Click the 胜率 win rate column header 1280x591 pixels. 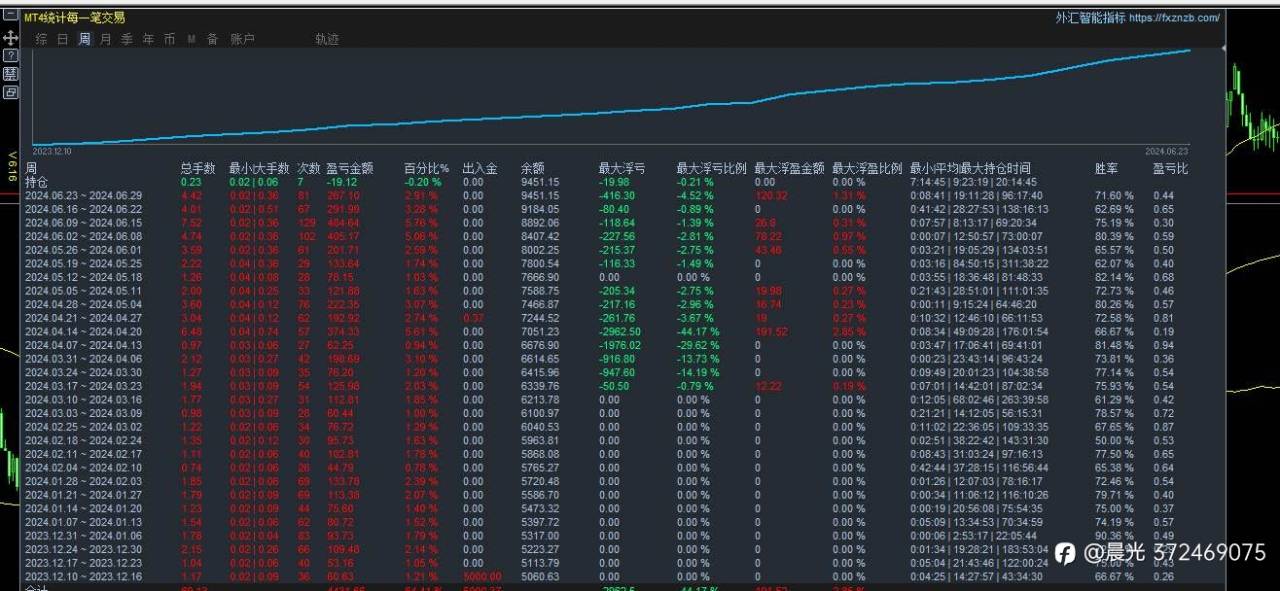click(x=1106, y=168)
